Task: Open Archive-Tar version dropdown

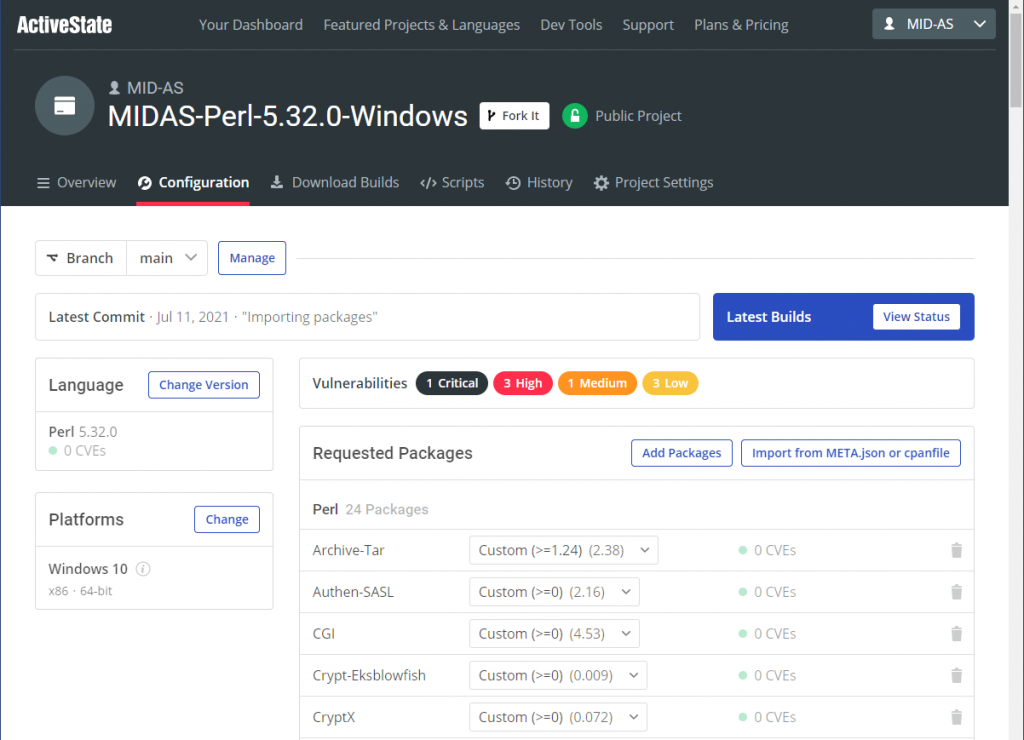Action: pos(563,550)
